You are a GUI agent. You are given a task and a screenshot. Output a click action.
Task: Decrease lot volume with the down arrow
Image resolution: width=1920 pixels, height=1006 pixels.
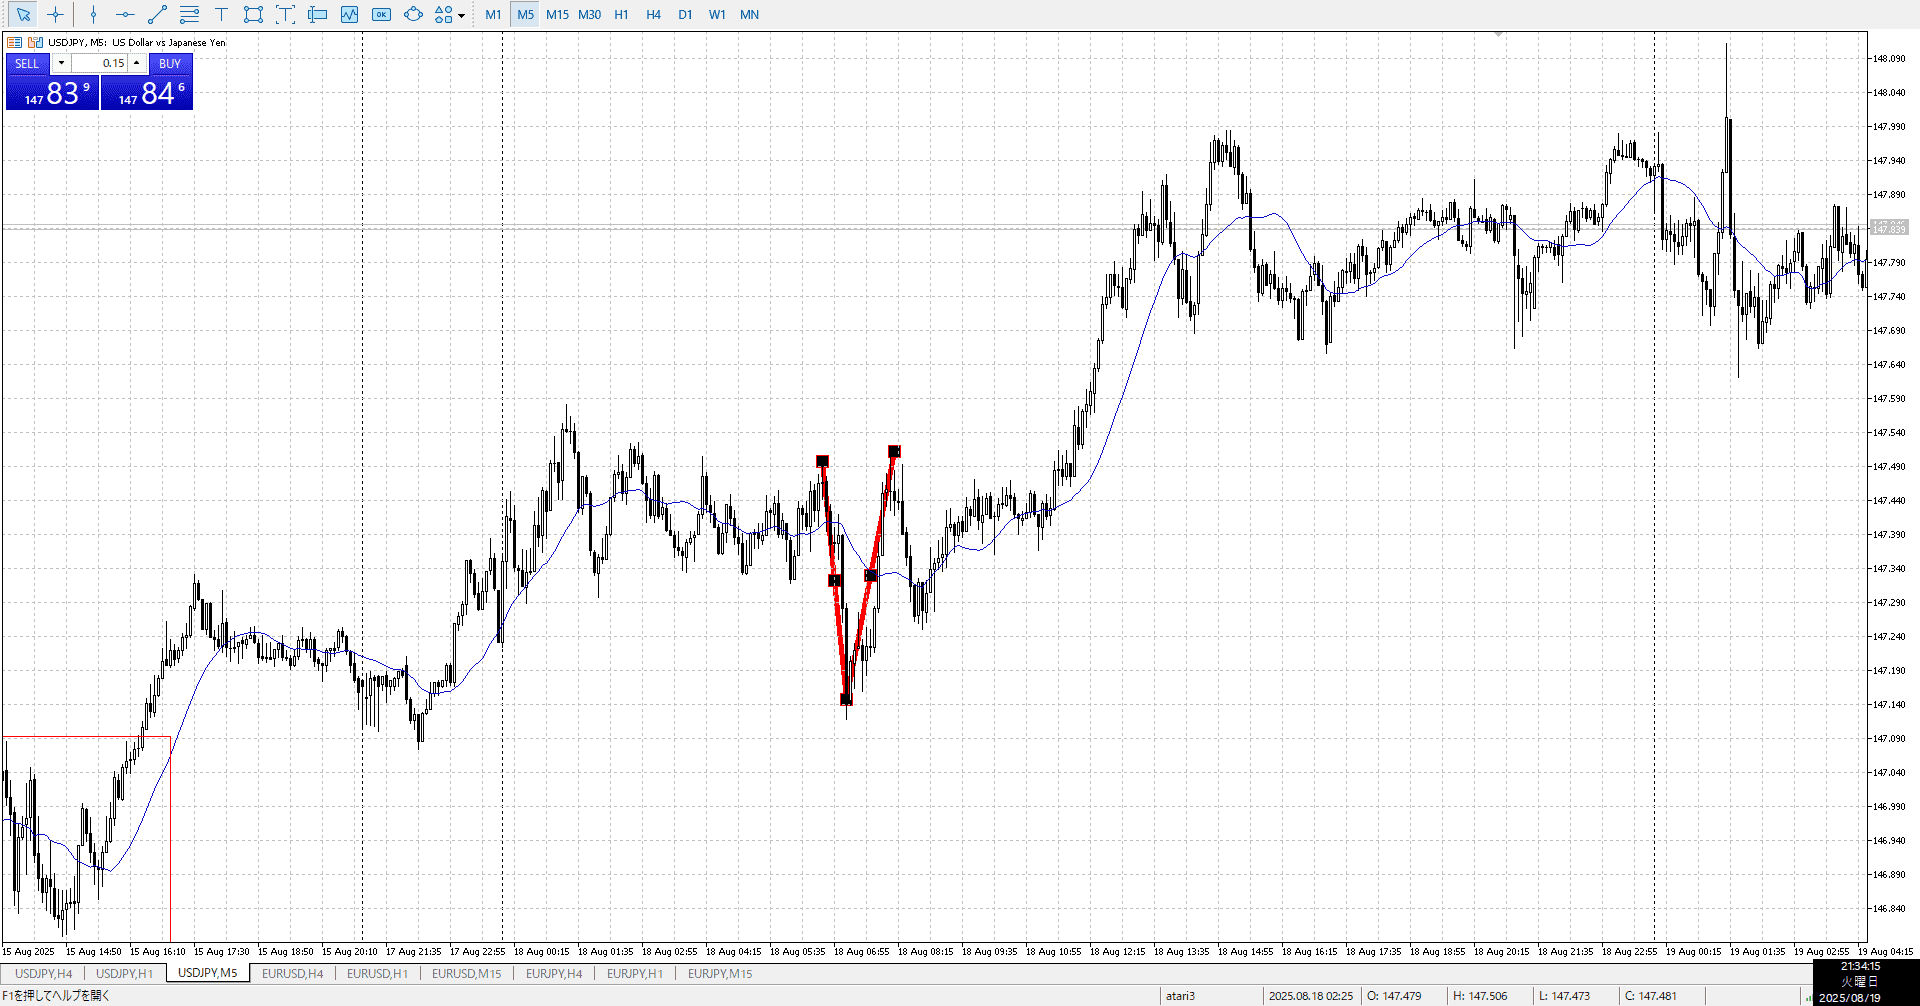61,63
